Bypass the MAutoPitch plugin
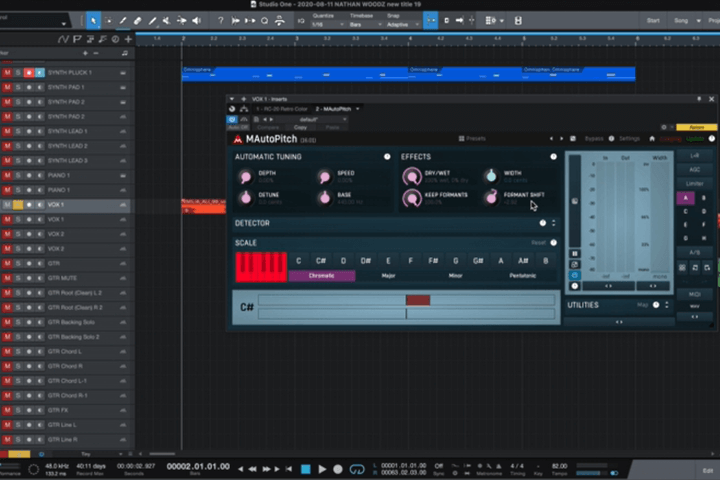Viewport: 720px width, 480px height. point(594,139)
